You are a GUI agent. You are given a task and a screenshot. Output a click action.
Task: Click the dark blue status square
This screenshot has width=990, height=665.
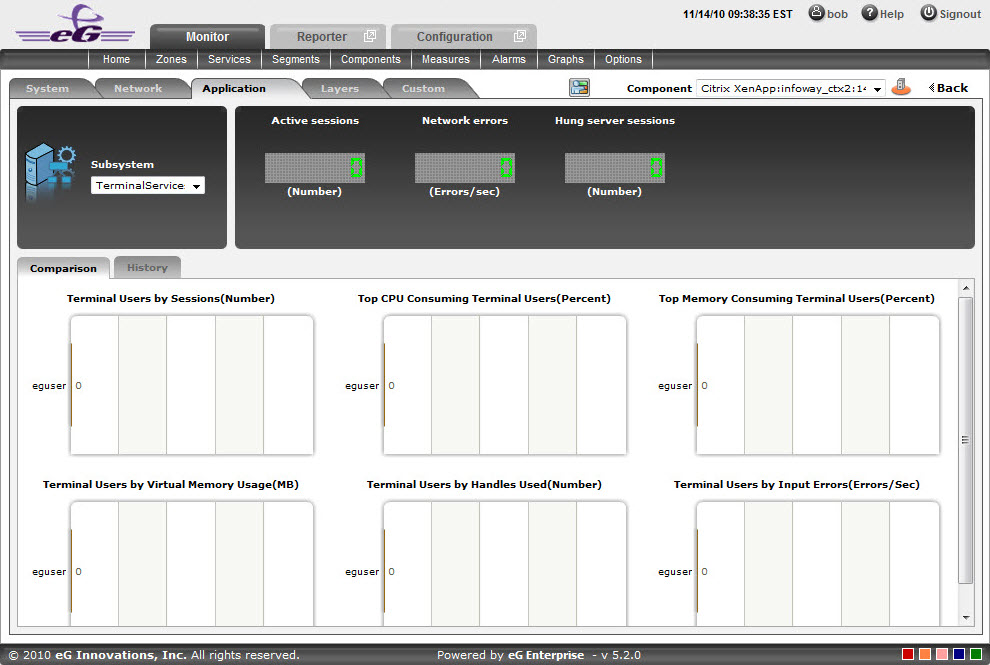pos(959,654)
